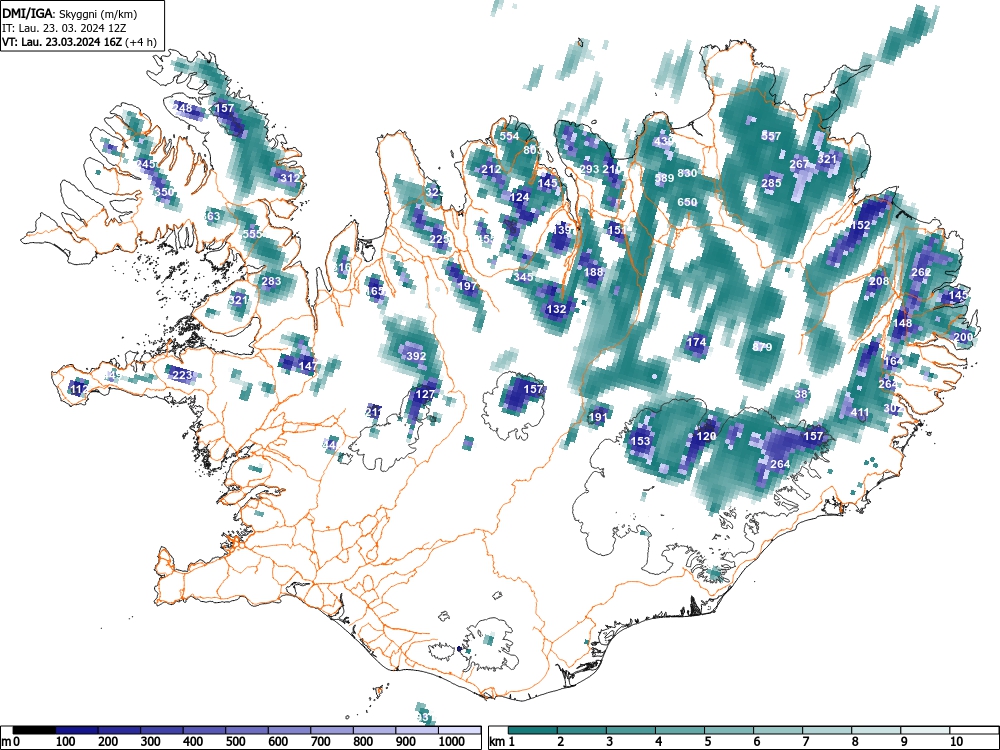This screenshot has height=750, width=1000.
Task: Click the 4–5 km teal legend swatch
Action: pos(680,730)
